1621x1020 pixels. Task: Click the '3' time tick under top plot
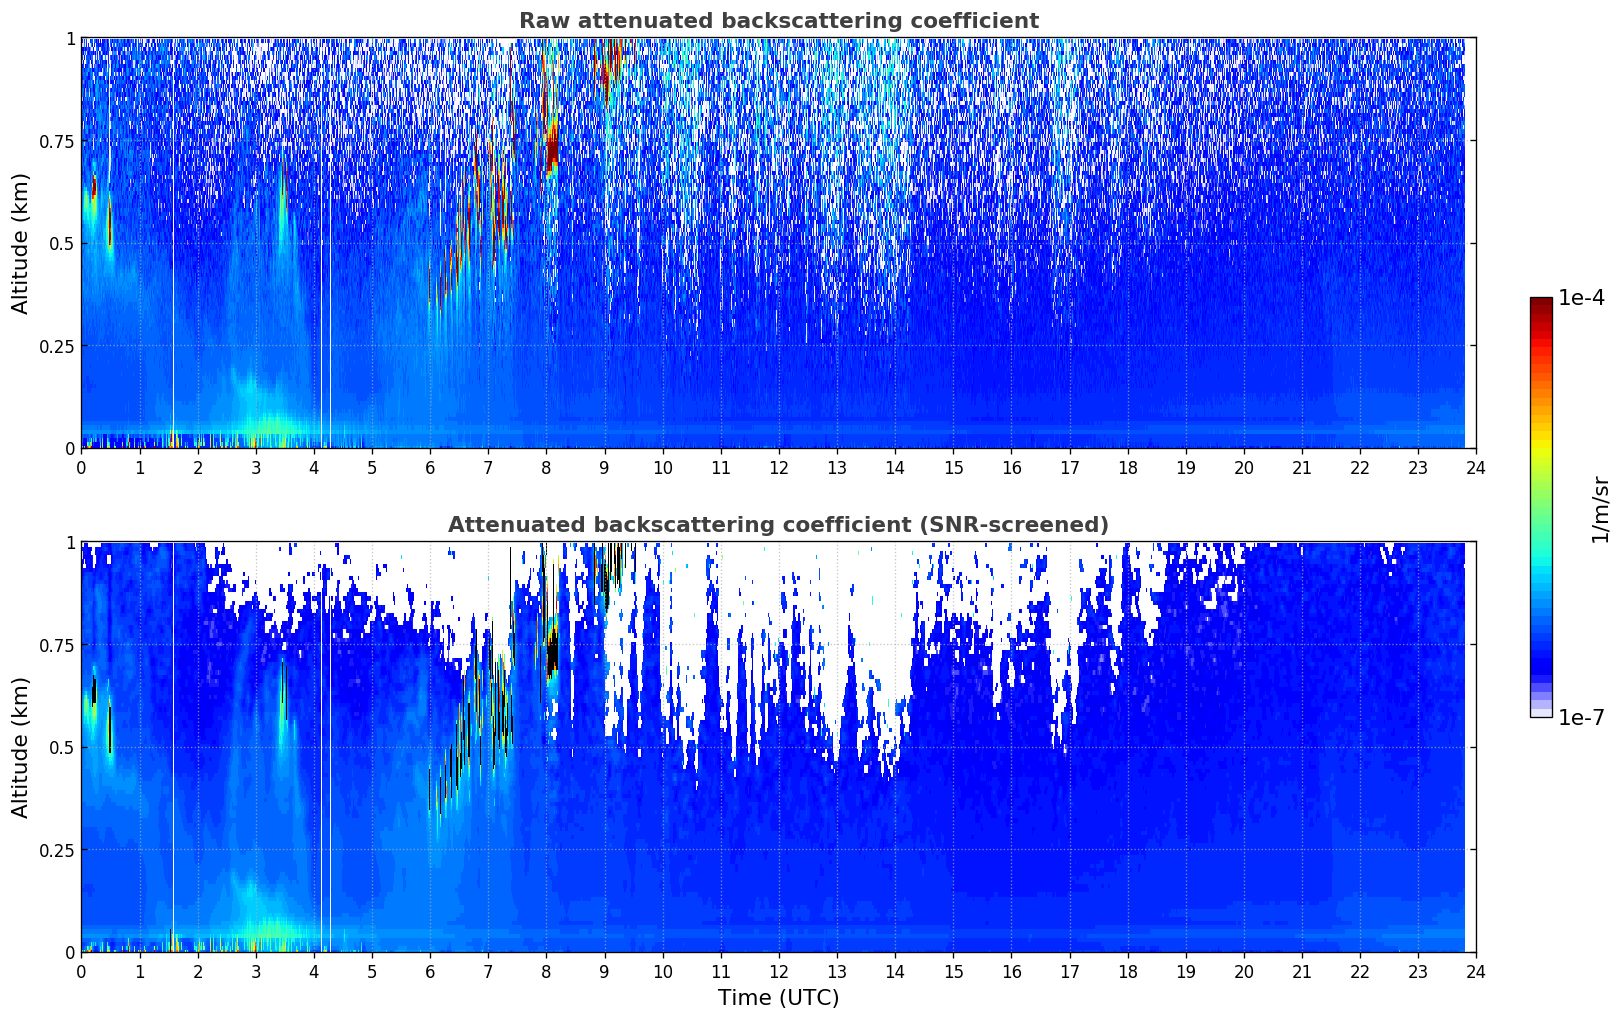256,468
